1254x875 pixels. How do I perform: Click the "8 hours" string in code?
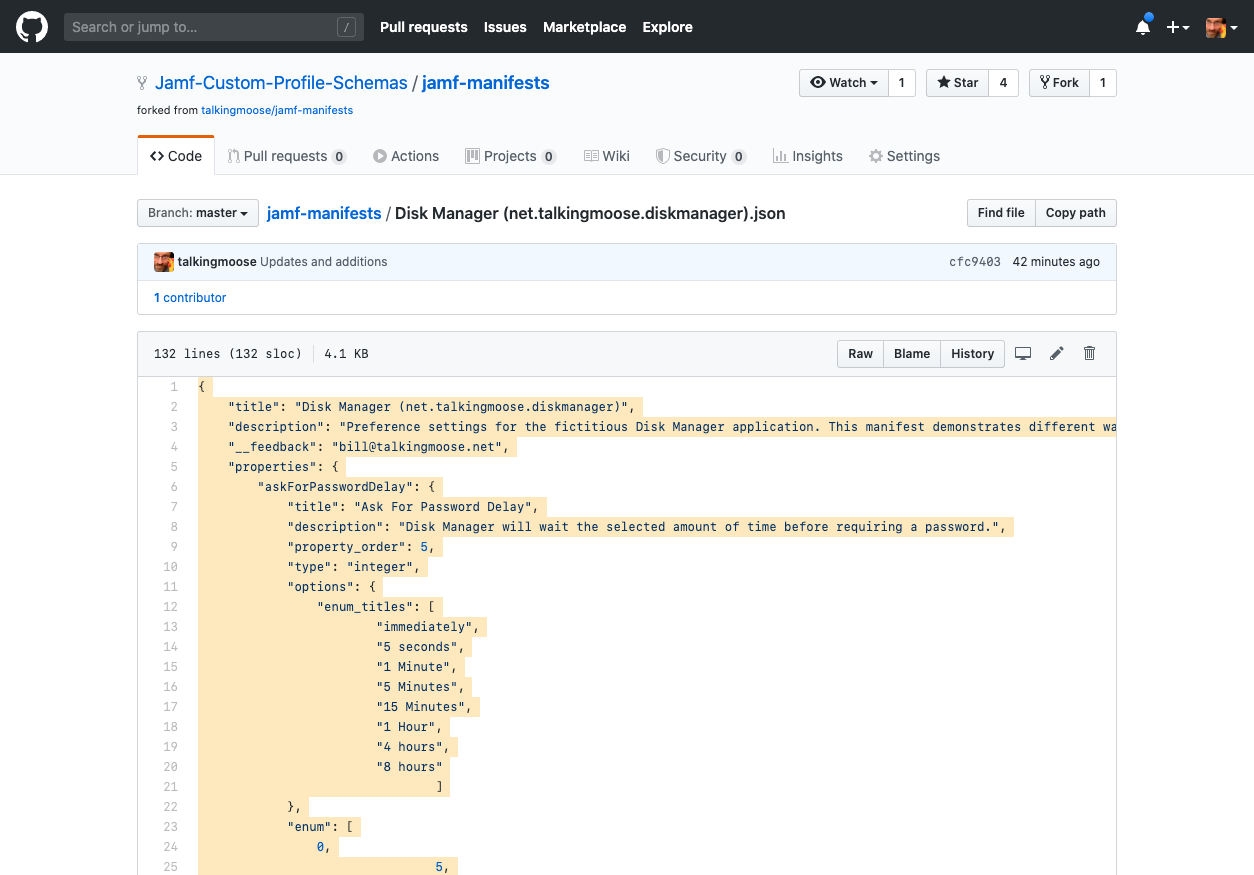point(410,767)
